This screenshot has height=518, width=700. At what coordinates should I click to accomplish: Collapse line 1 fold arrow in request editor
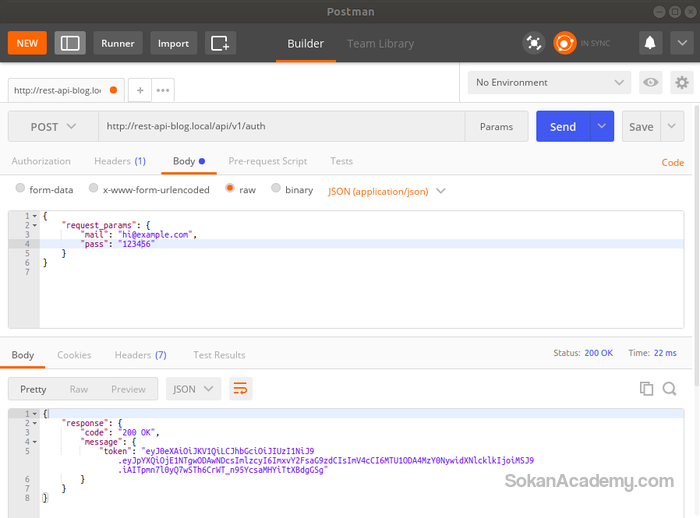pyautogui.click(x=35, y=216)
